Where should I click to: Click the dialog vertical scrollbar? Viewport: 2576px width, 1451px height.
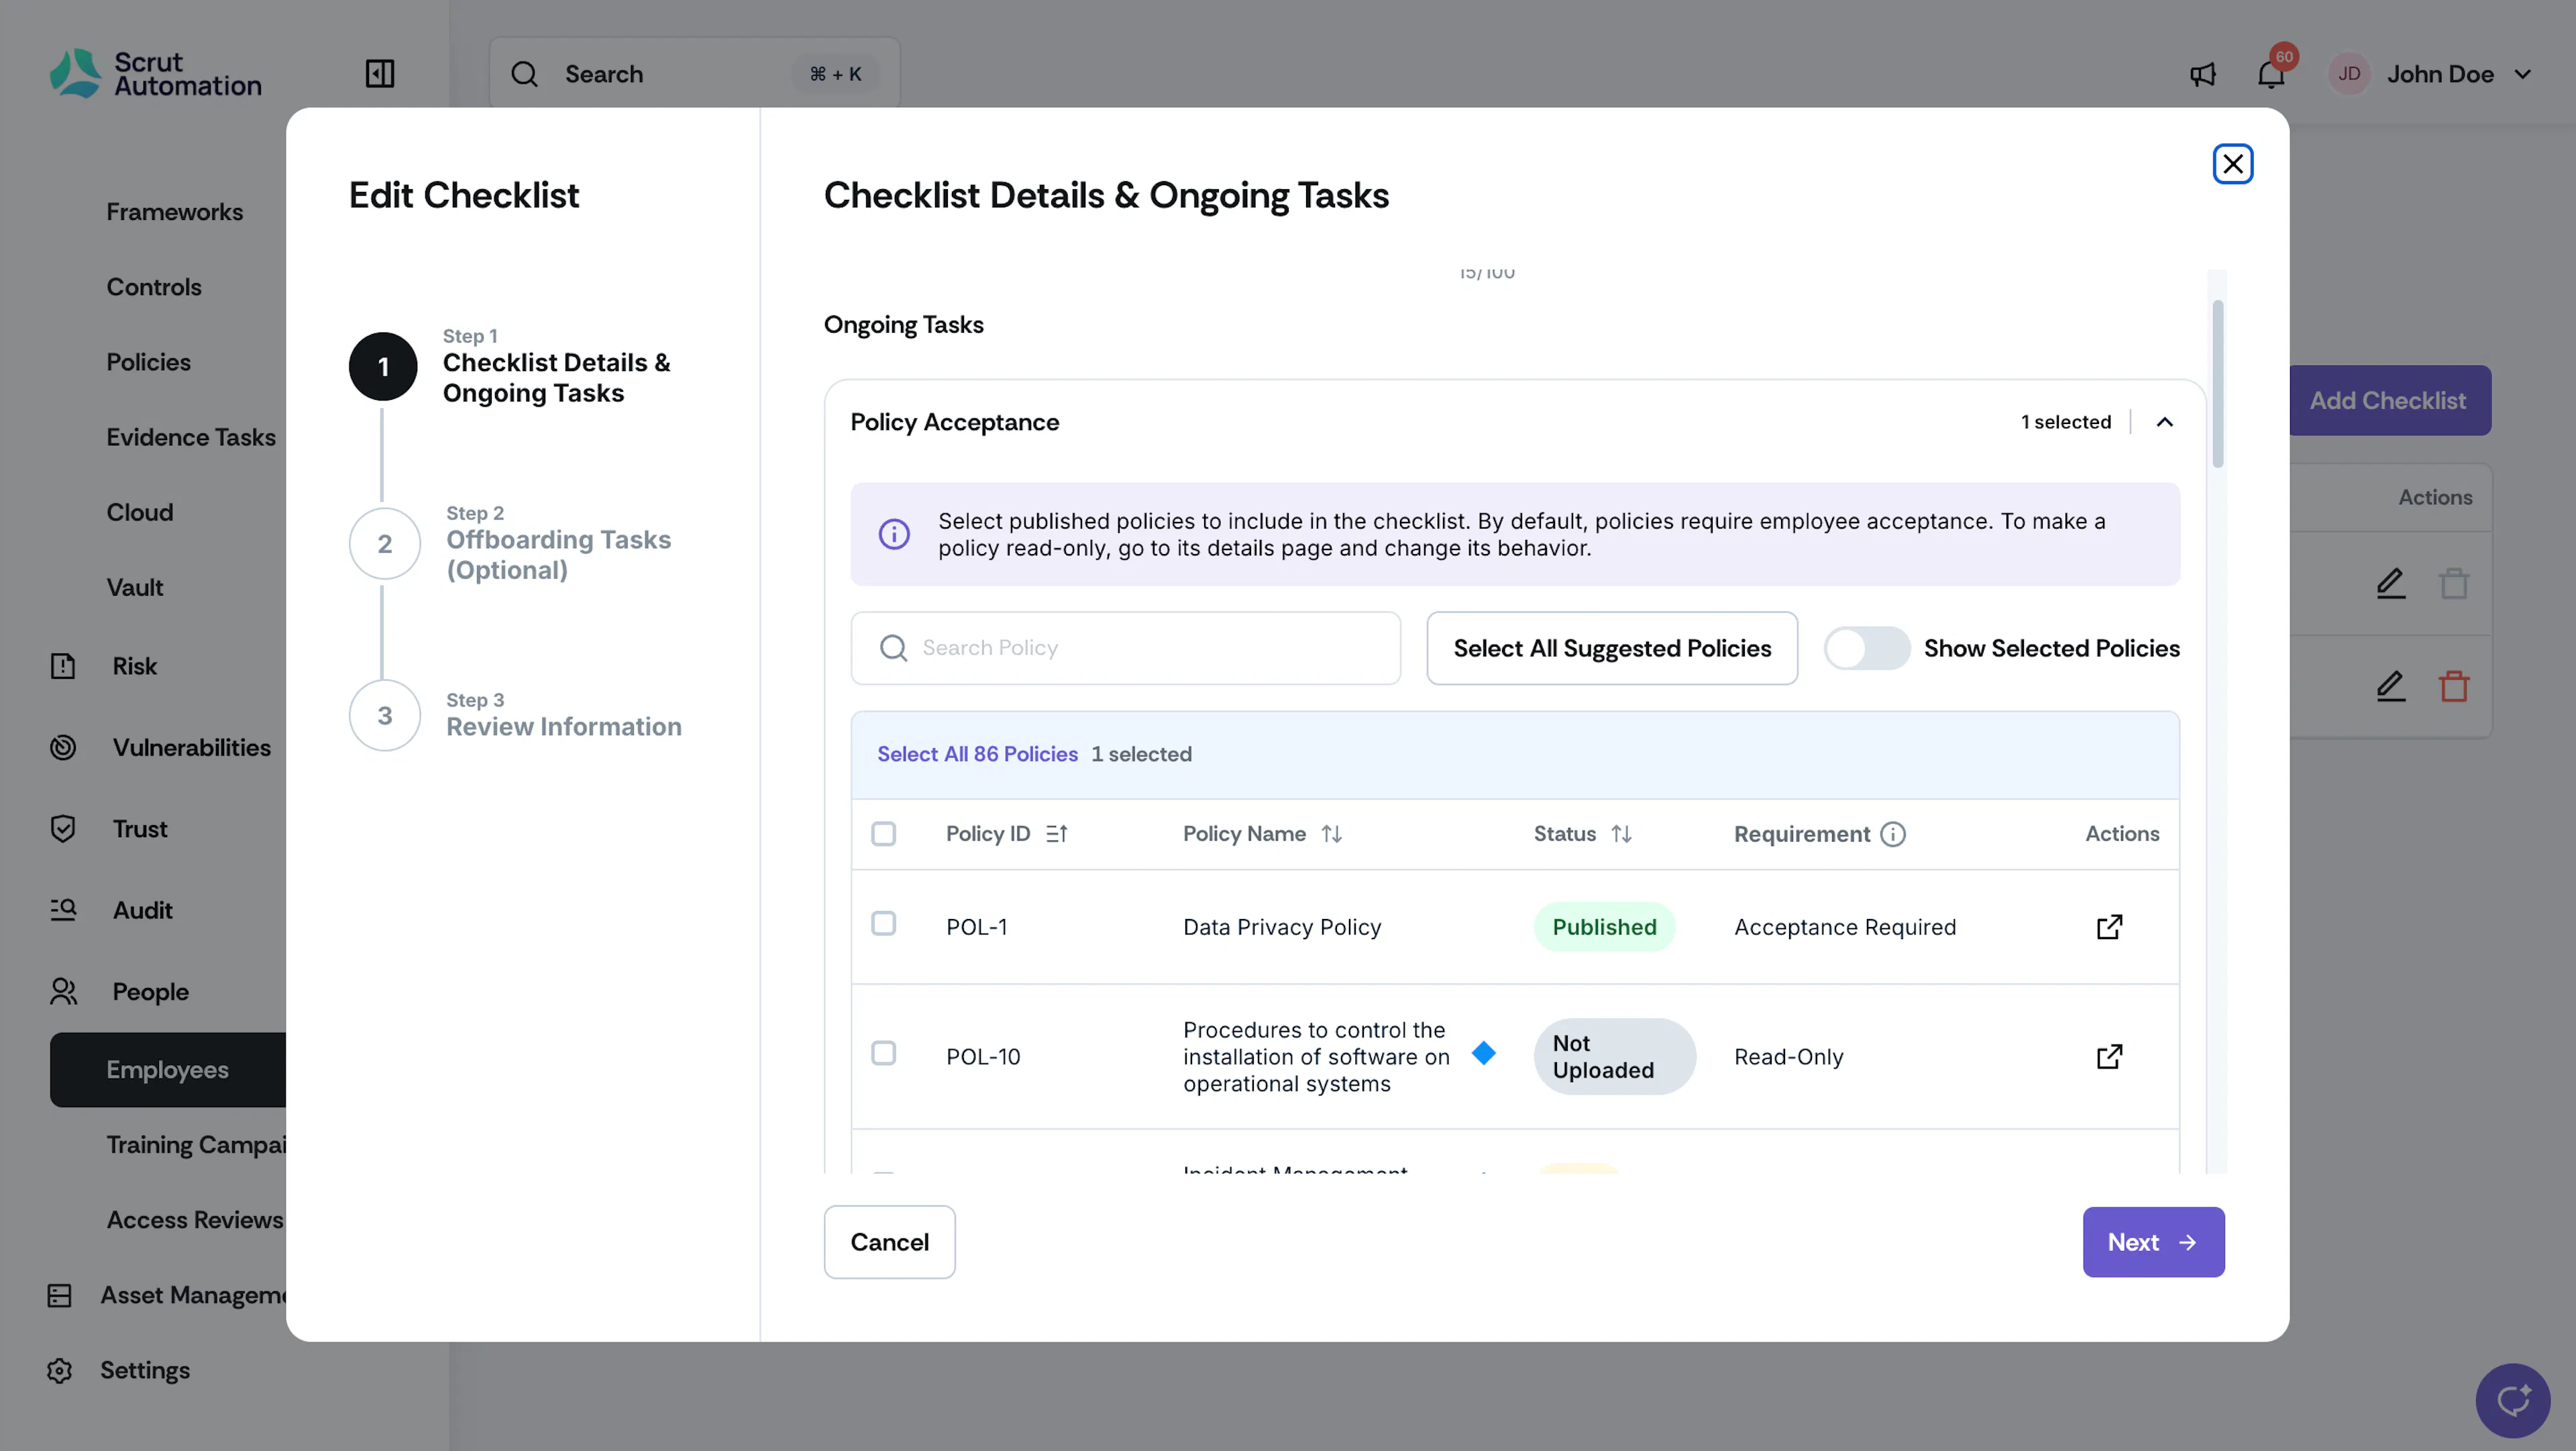click(x=2217, y=384)
